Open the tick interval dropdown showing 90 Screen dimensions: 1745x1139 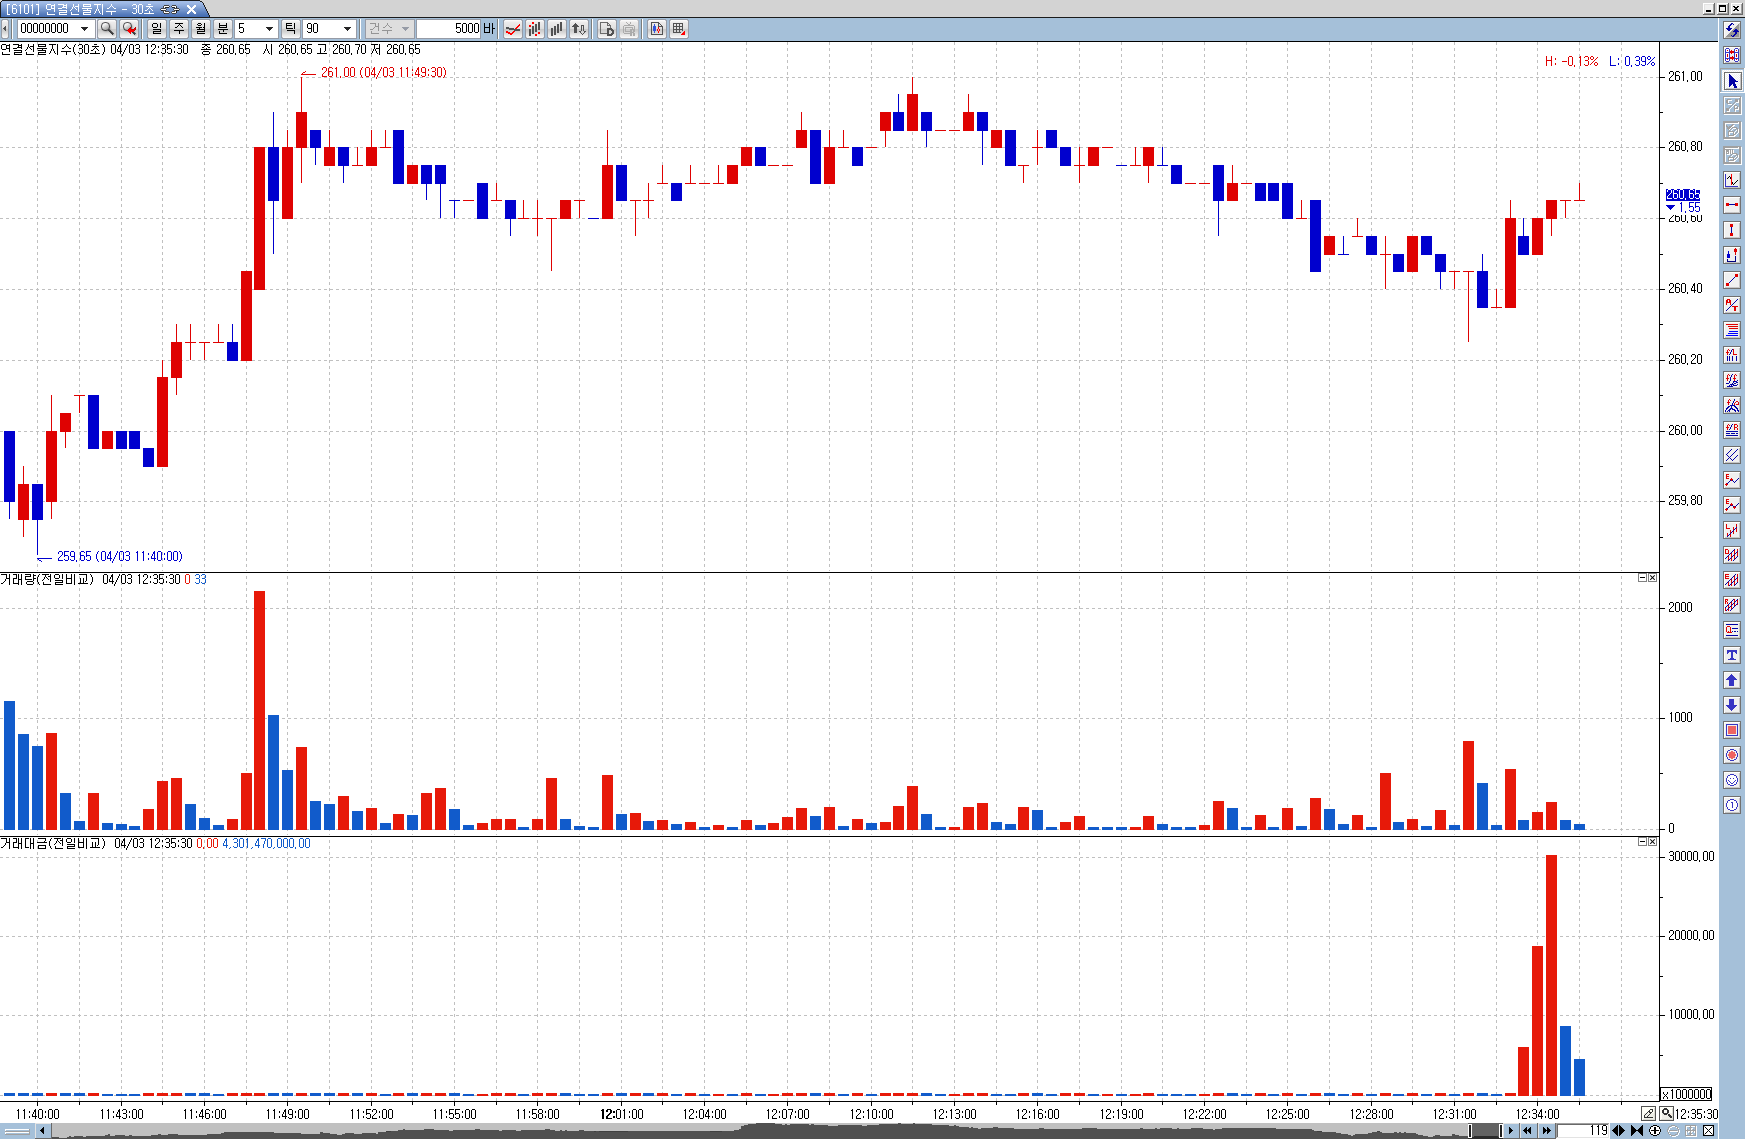(x=347, y=29)
